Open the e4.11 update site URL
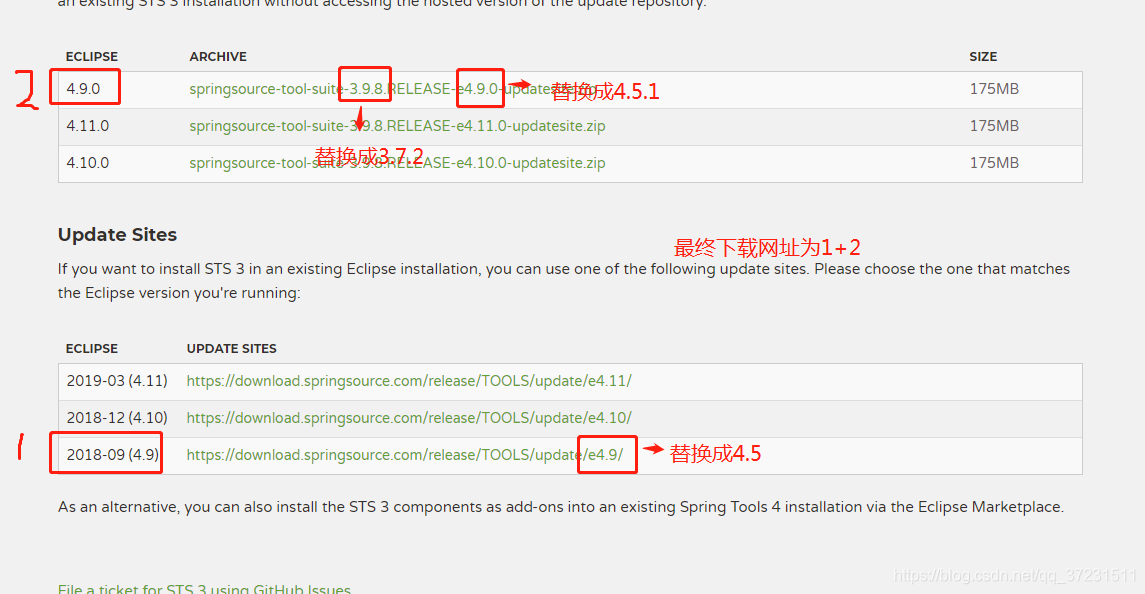1145x594 pixels. [x=409, y=381]
